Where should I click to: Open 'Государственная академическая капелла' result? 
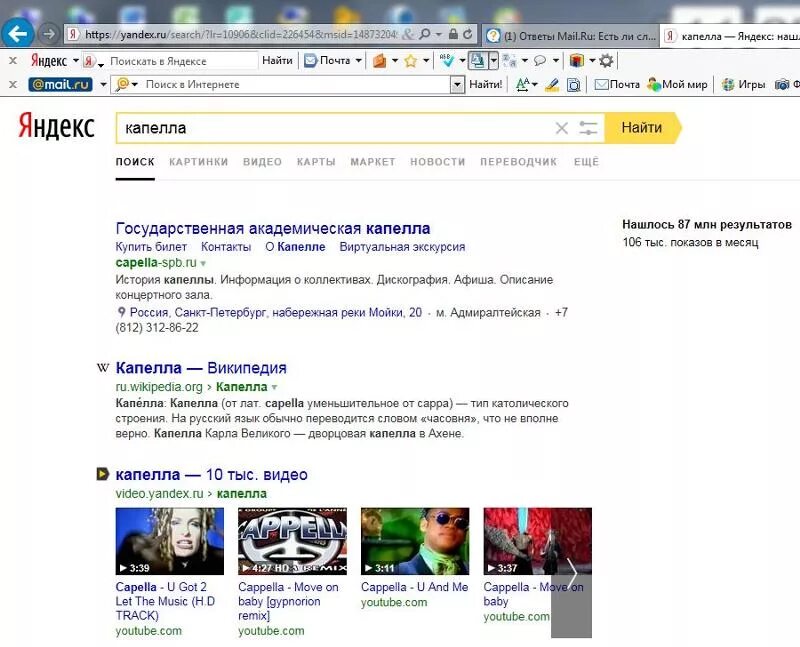(x=273, y=228)
